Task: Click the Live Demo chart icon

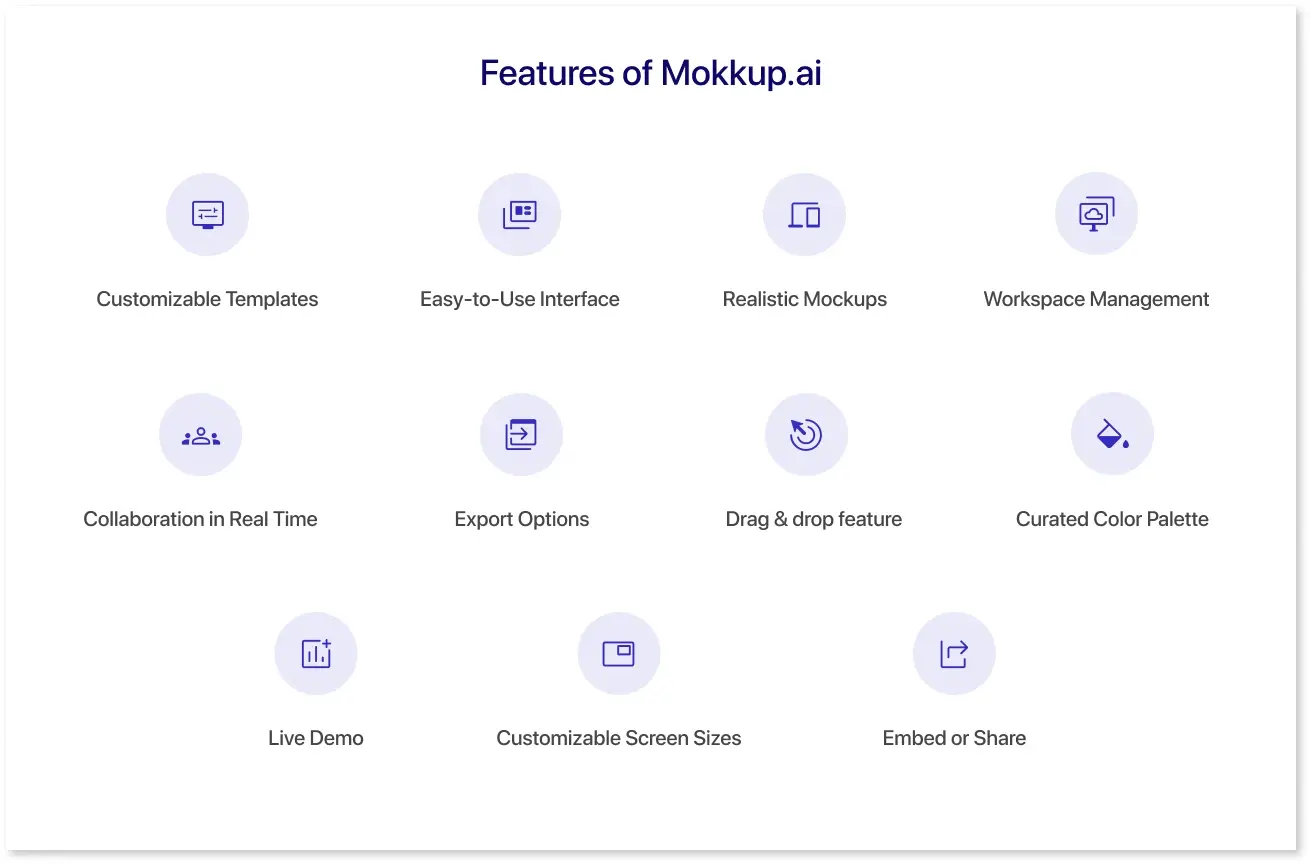Action: coord(316,654)
